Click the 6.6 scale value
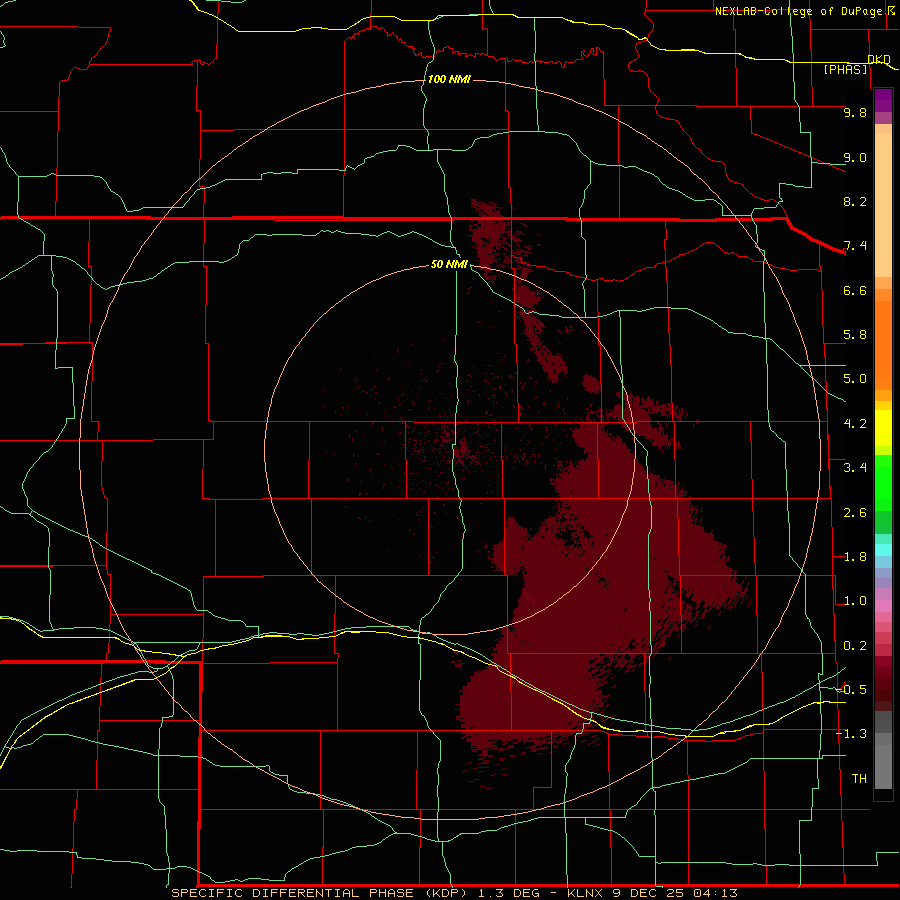The width and height of the screenshot is (900, 900). [855, 290]
